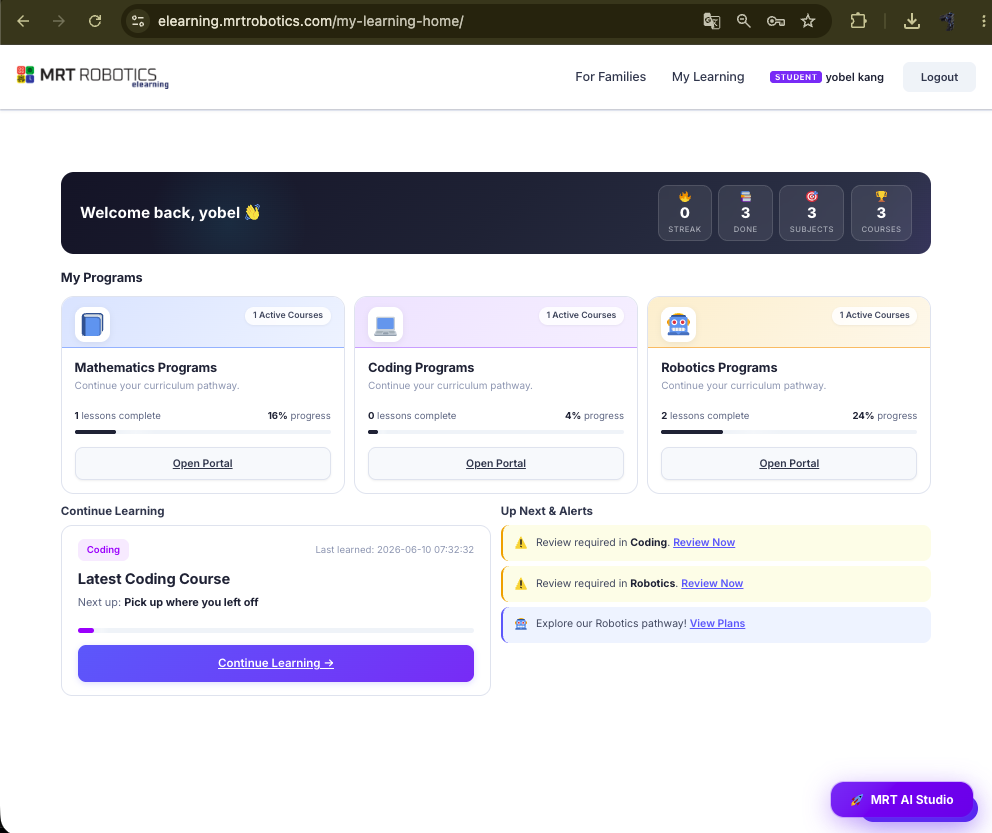Click the browser address bar URL
Screen dimensions: 992x833
(310, 21)
